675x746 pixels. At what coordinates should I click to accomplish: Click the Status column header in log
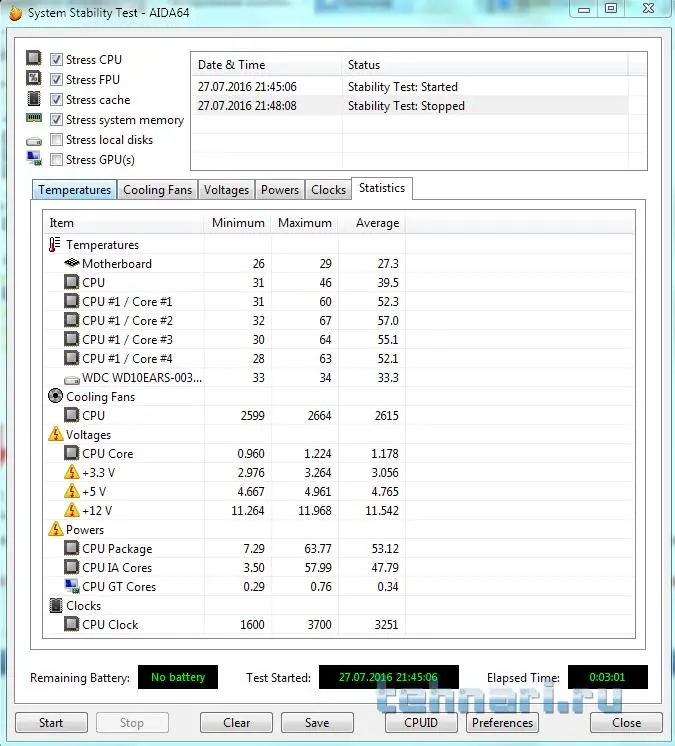(x=485, y=65)
